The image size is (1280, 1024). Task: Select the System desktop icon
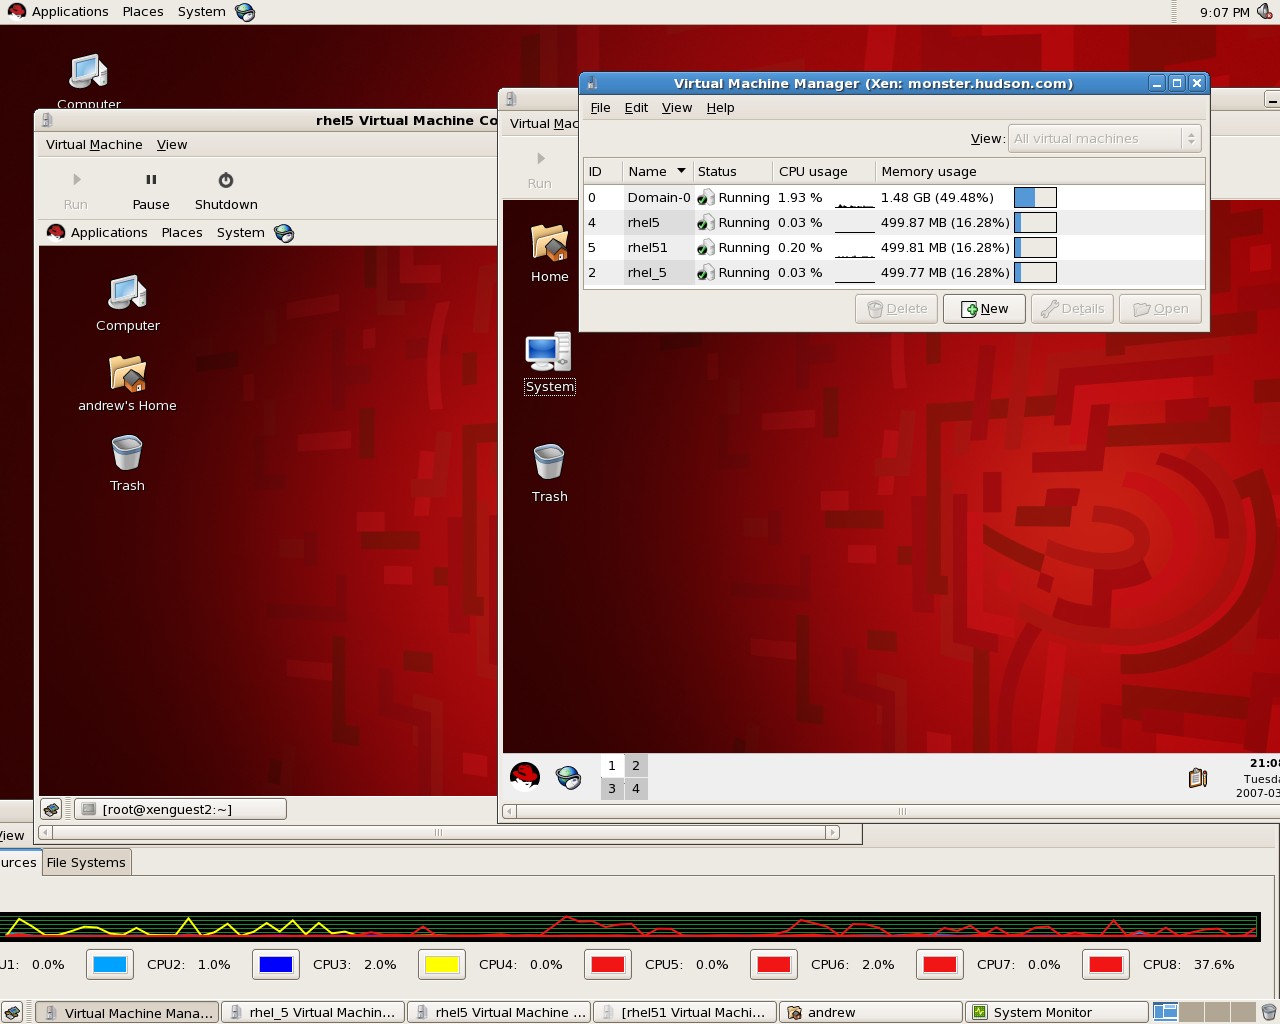549,354
